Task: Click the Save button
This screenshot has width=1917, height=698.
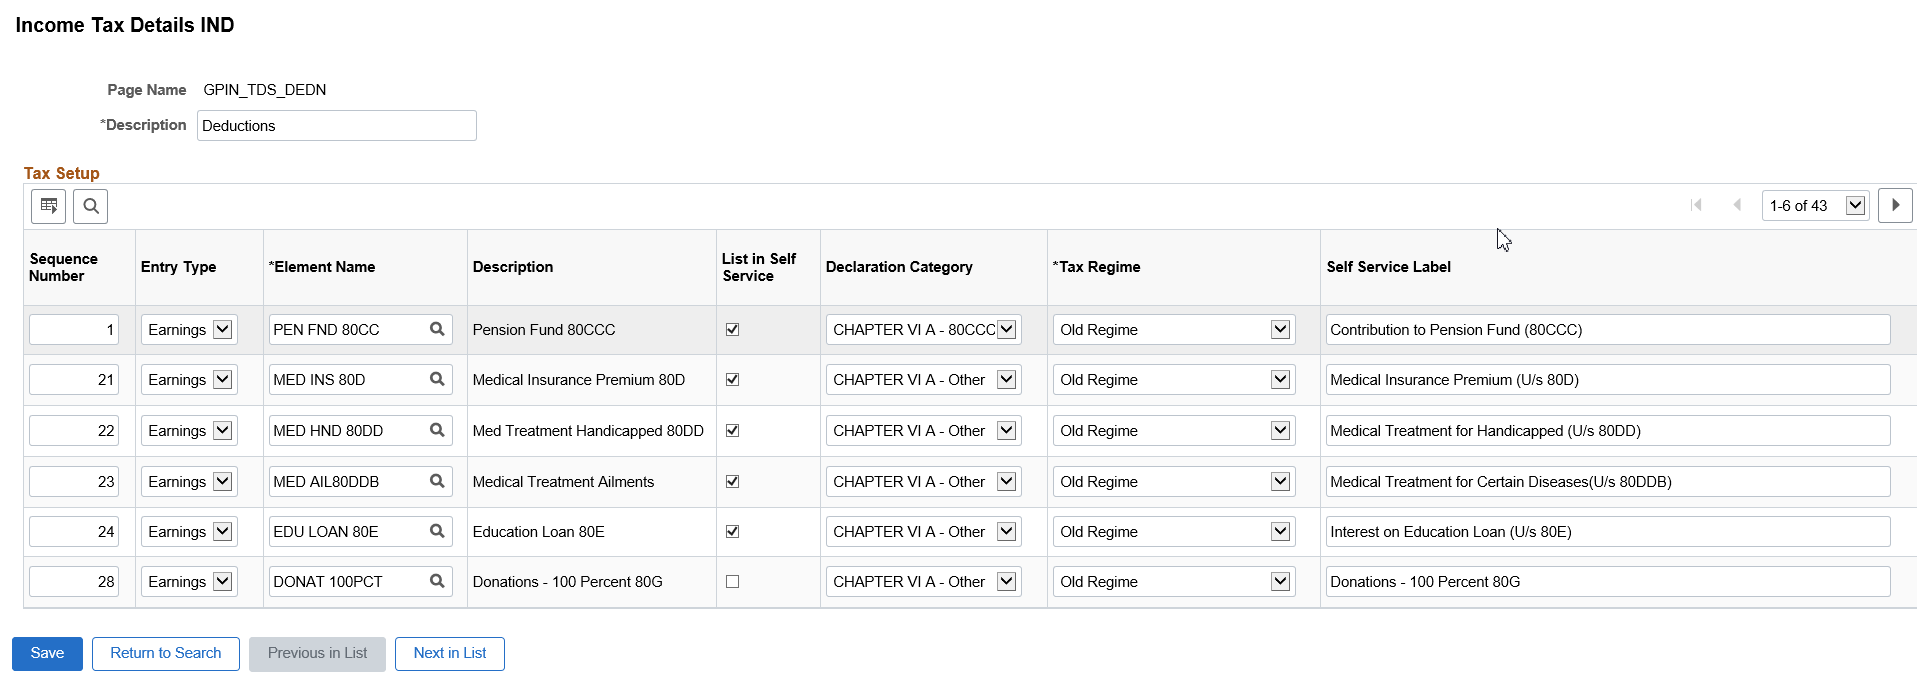Action: click(x=47, y=654)
